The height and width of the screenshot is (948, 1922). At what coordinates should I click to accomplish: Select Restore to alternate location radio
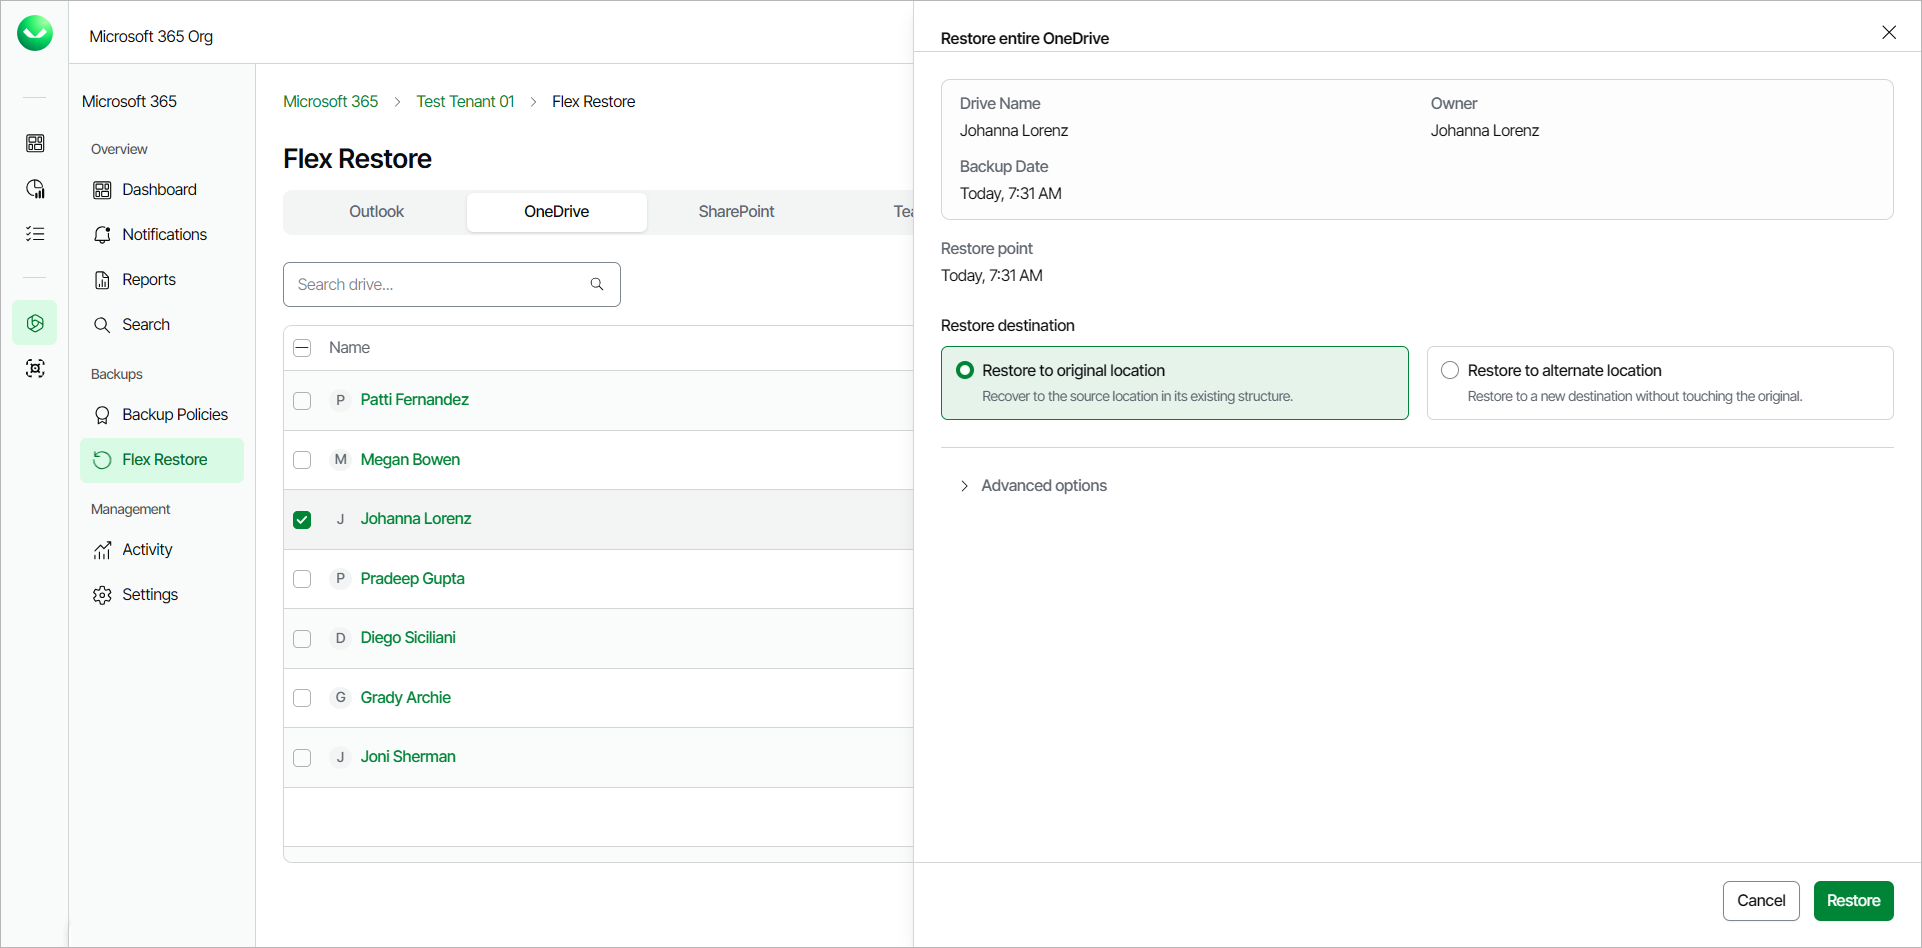click(1450, 370)
